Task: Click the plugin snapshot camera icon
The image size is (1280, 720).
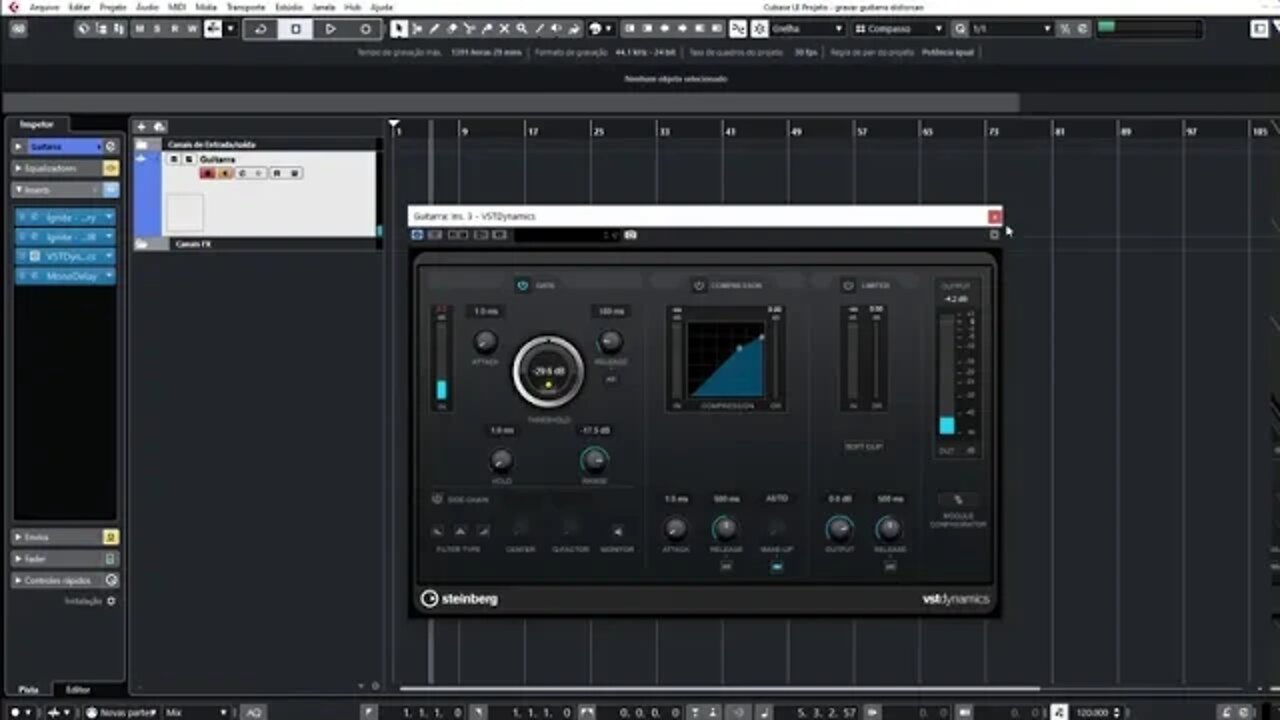Action: coord(630,235)
